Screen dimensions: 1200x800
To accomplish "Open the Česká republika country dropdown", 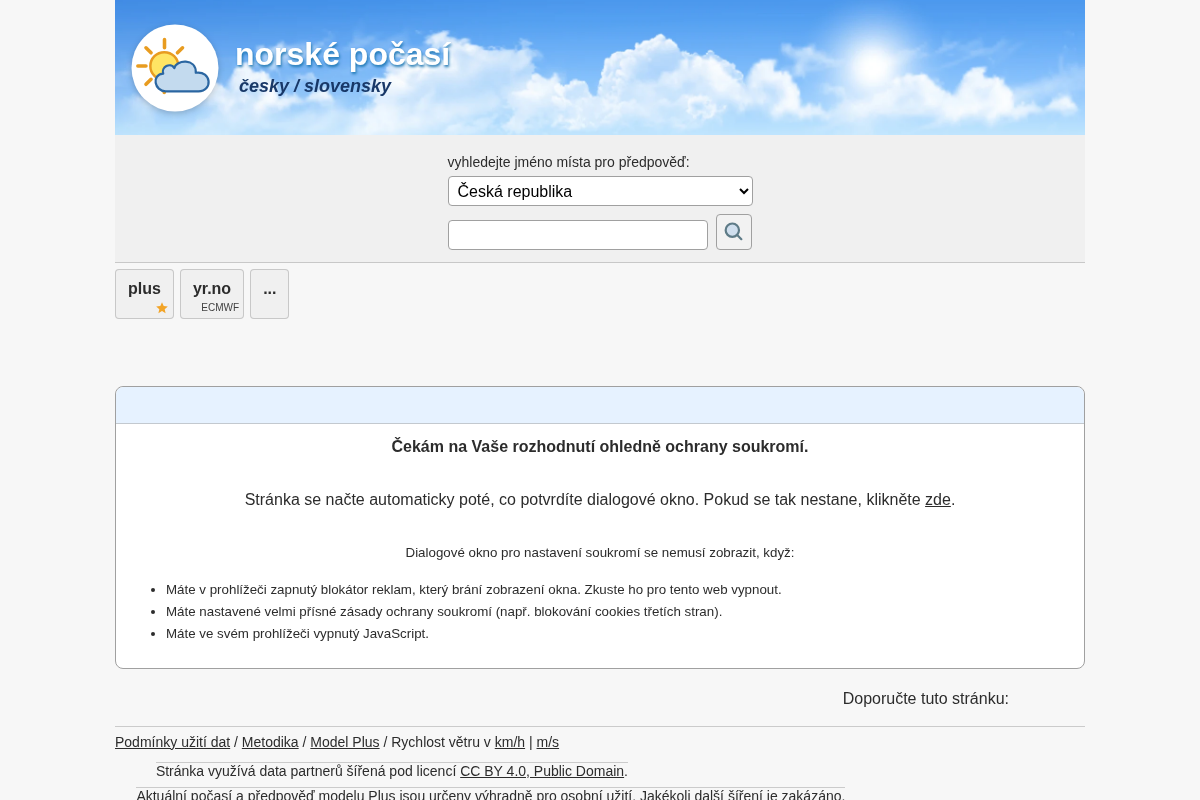I will 600,191.
